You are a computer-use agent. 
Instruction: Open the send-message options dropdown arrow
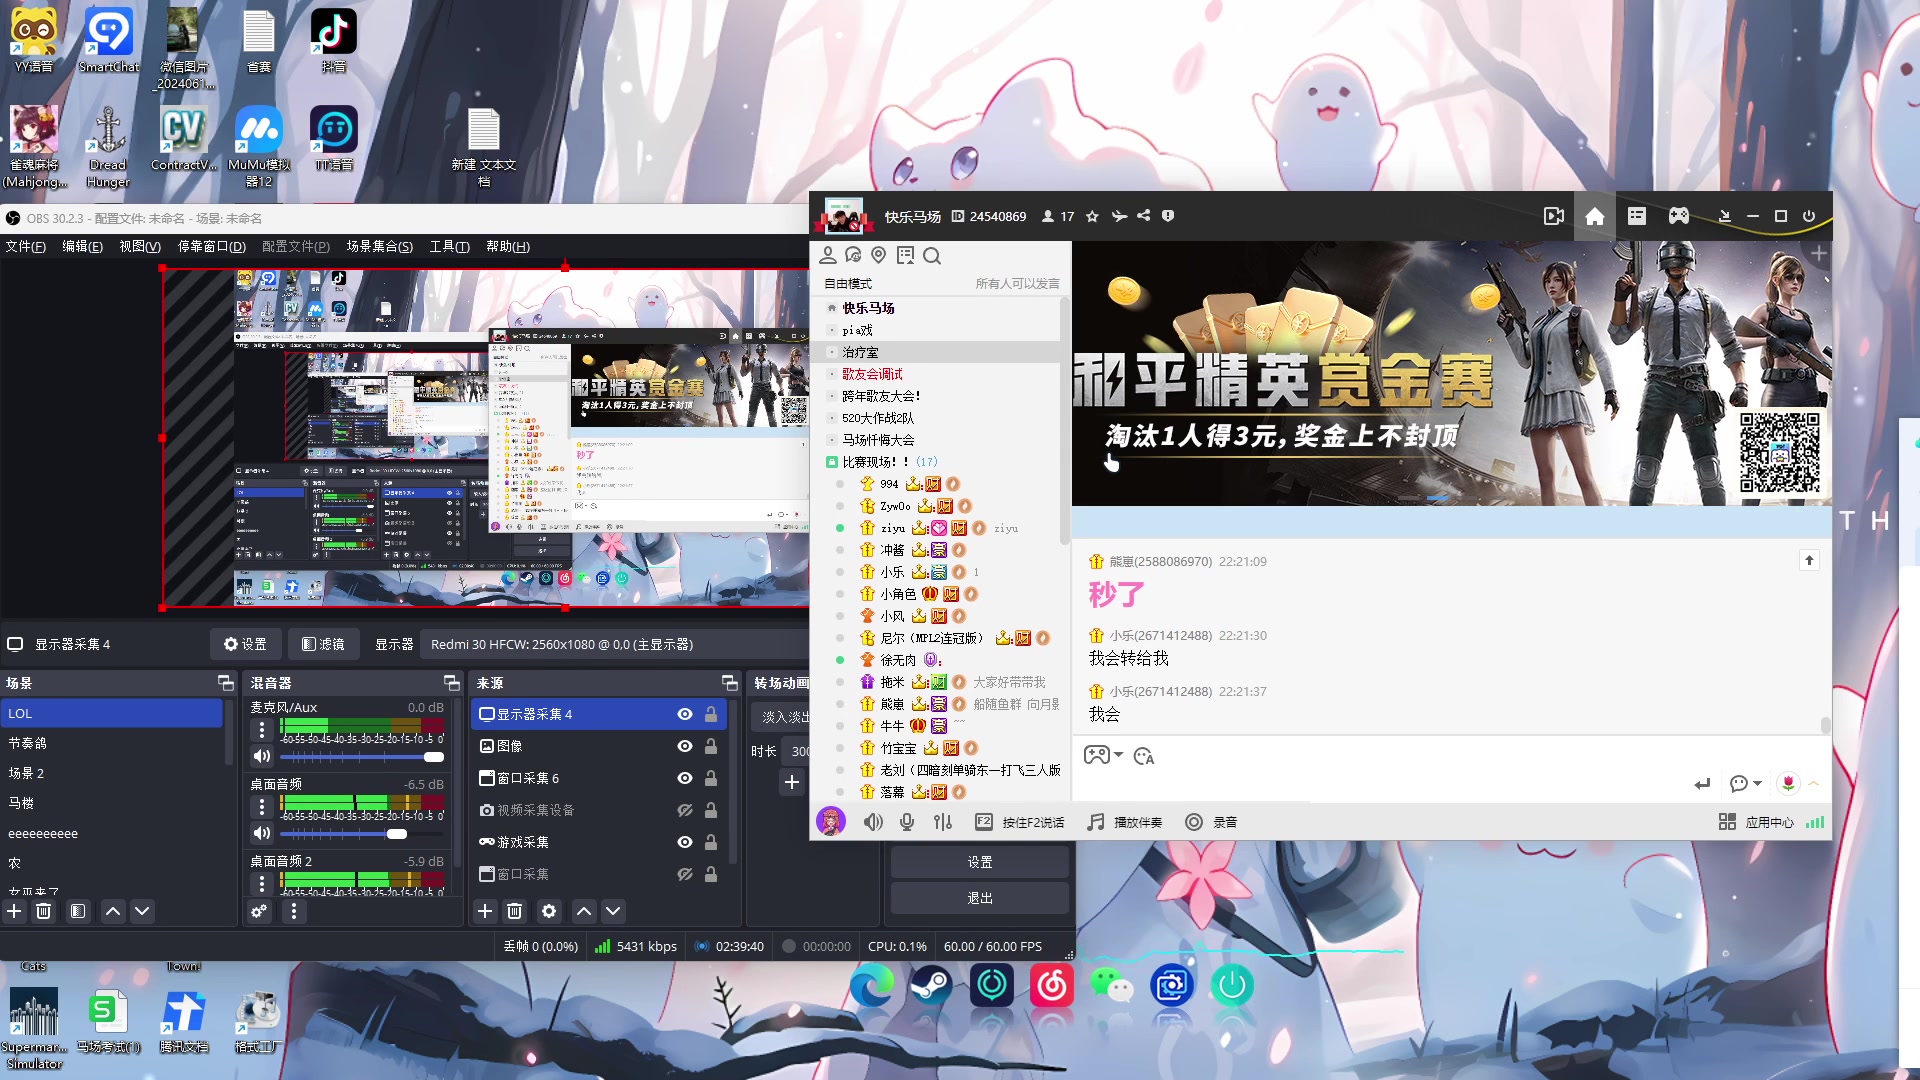point(1757,783)
